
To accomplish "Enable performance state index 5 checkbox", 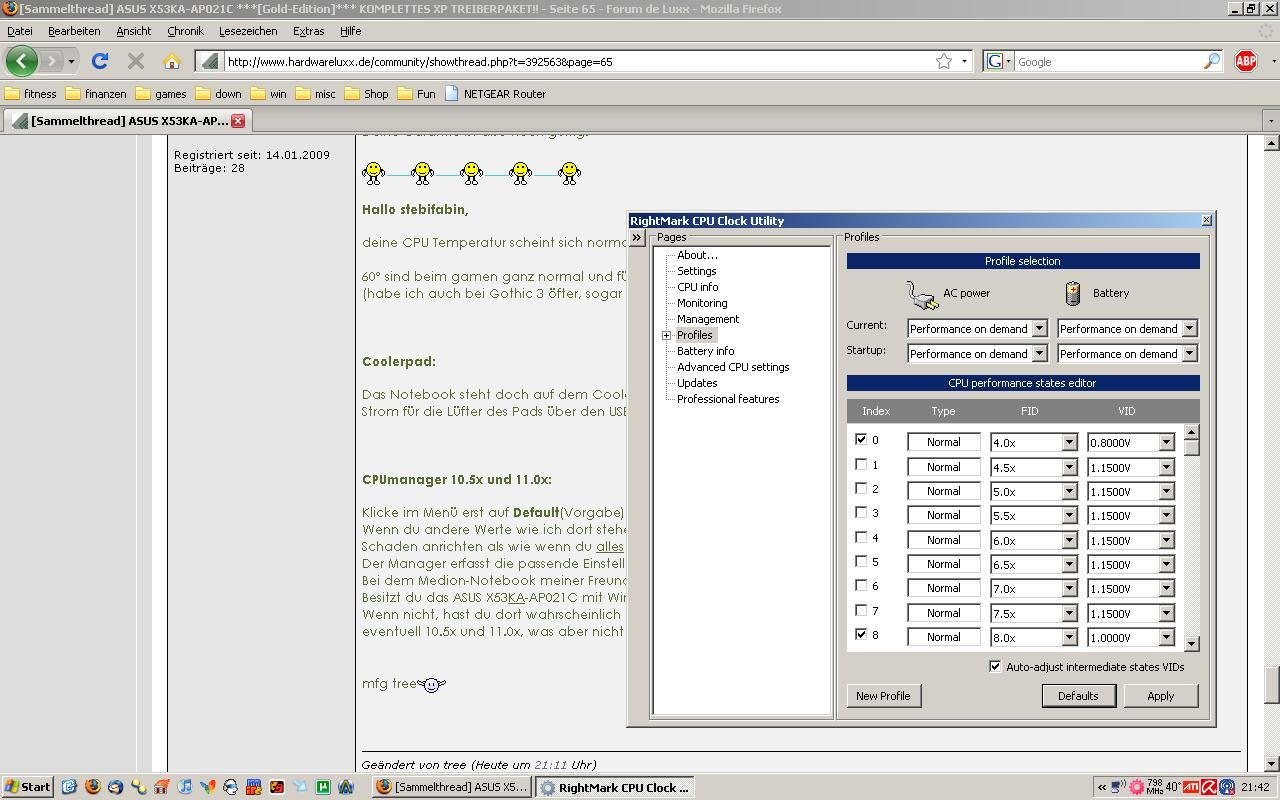I will tap(861, 561).
